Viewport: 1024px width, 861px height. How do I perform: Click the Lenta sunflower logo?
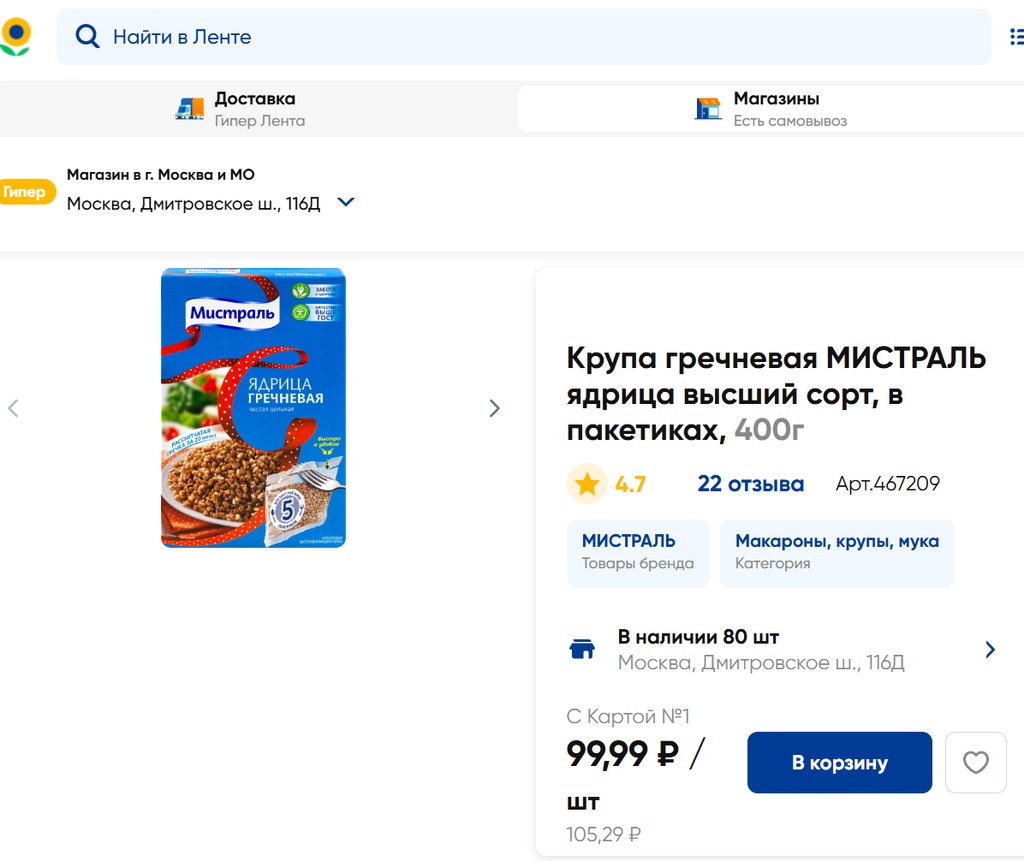click(15, 36)
